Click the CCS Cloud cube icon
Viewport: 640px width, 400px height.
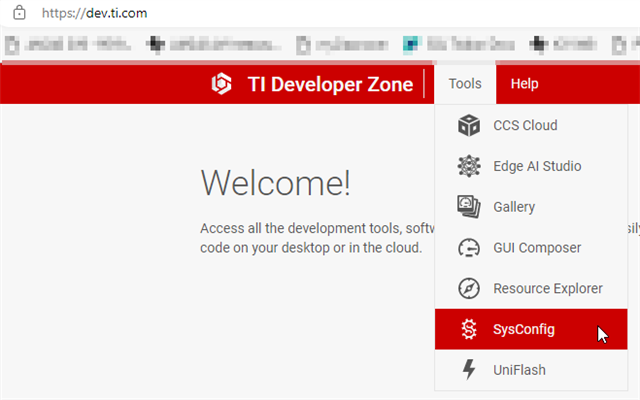pyautogui.click(x=469, y=125)
